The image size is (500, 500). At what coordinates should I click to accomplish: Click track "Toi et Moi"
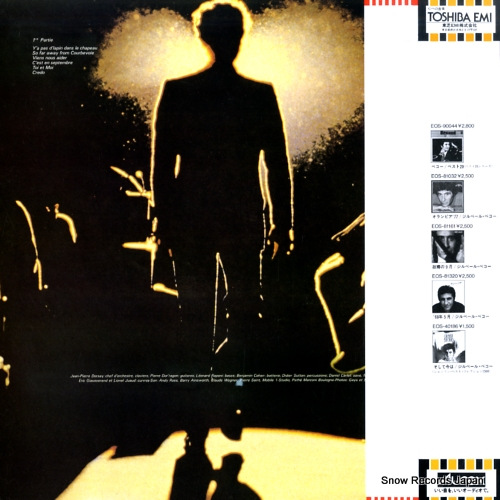click(43, 67)
